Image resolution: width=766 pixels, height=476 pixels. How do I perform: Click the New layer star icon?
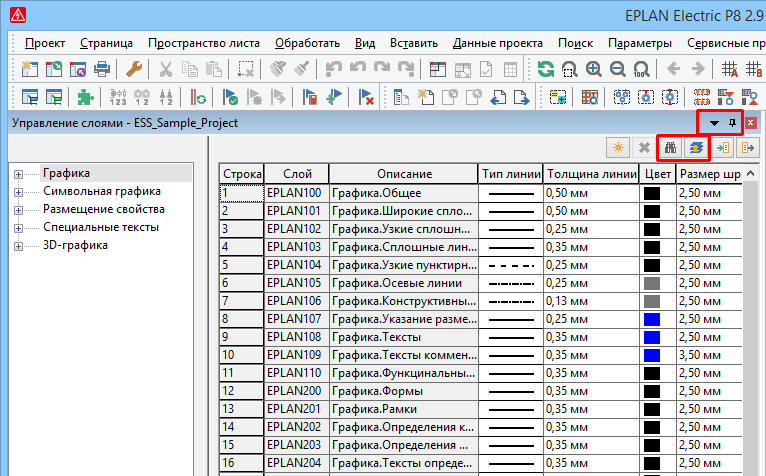click(x=620, y=147)
